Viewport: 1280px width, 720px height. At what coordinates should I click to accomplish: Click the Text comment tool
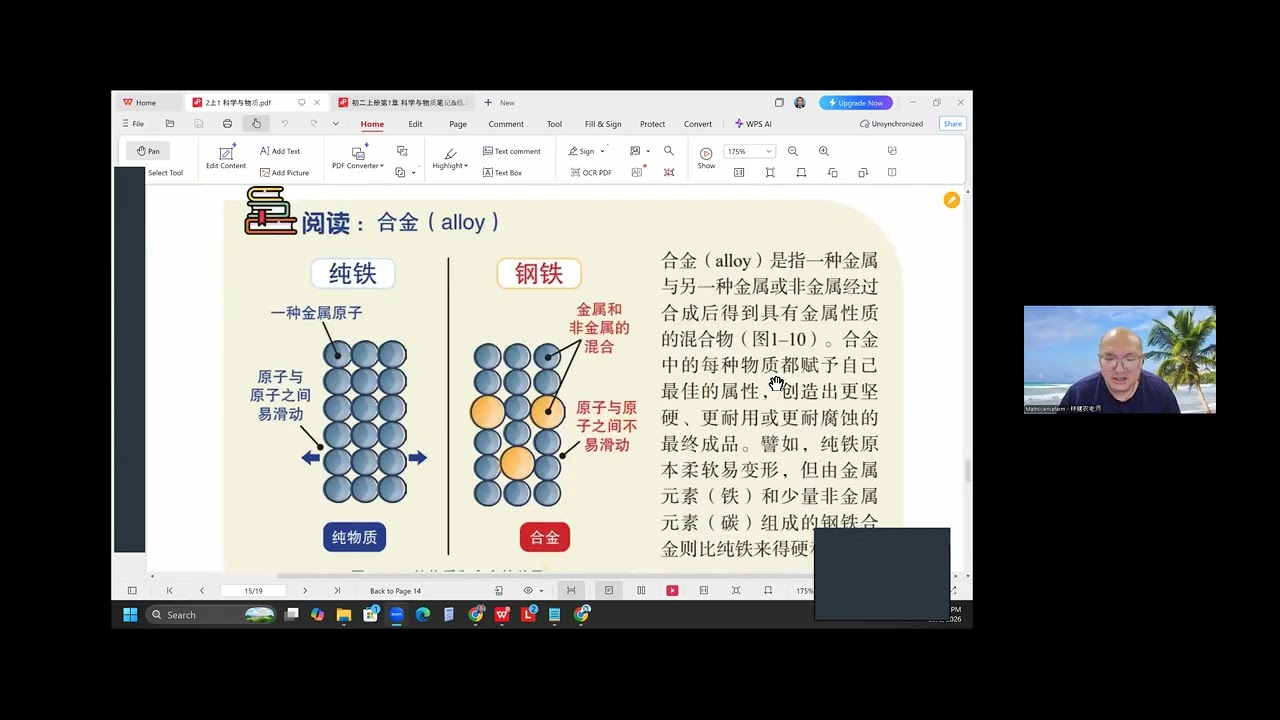point(511,151)
